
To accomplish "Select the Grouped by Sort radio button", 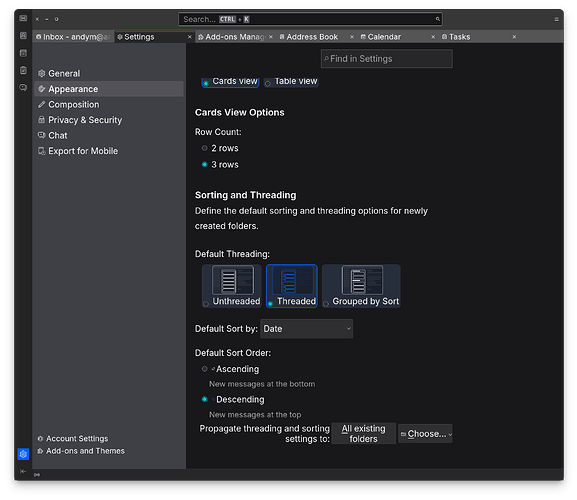I will click(x=326, y=304).
